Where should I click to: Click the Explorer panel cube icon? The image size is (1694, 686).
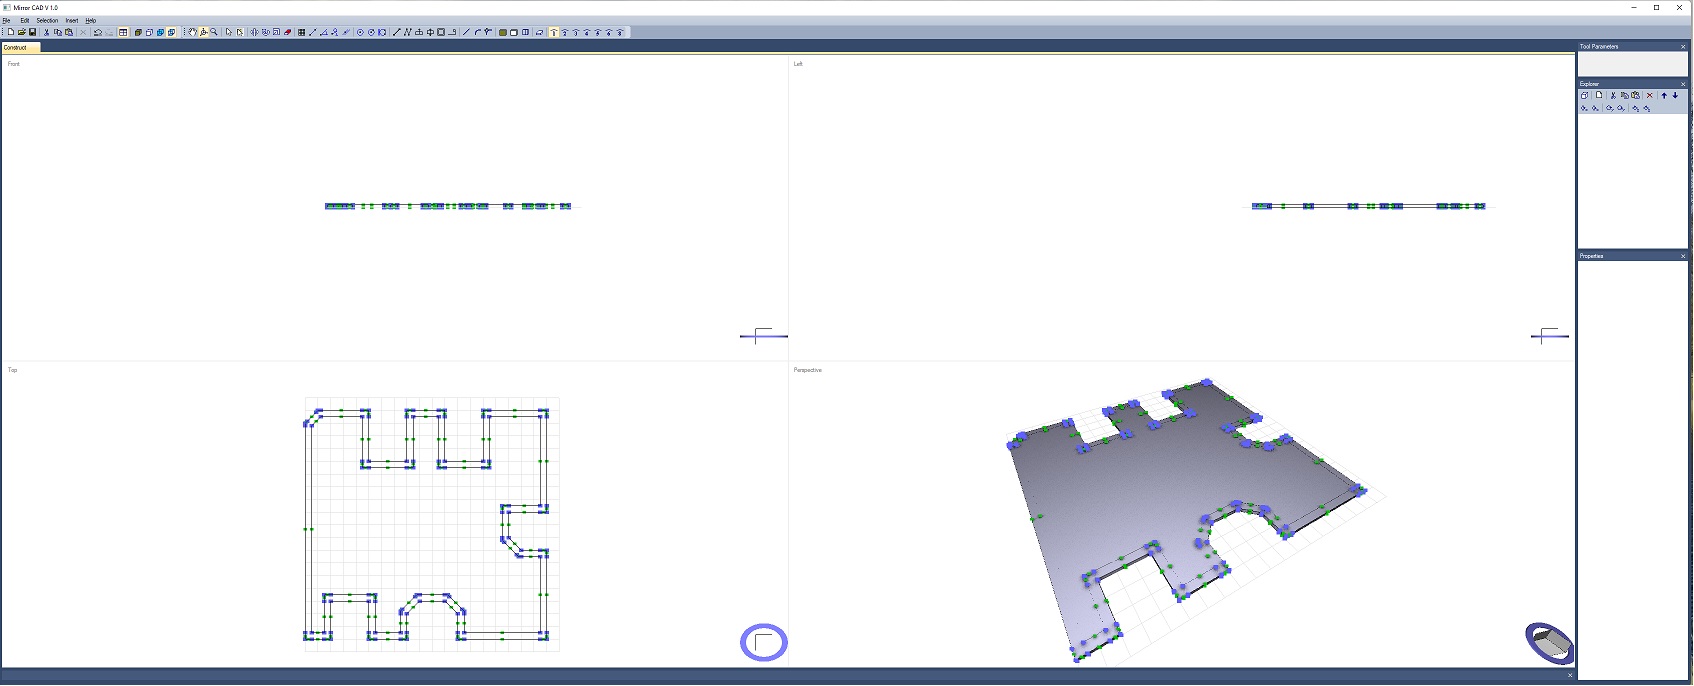1584,95
